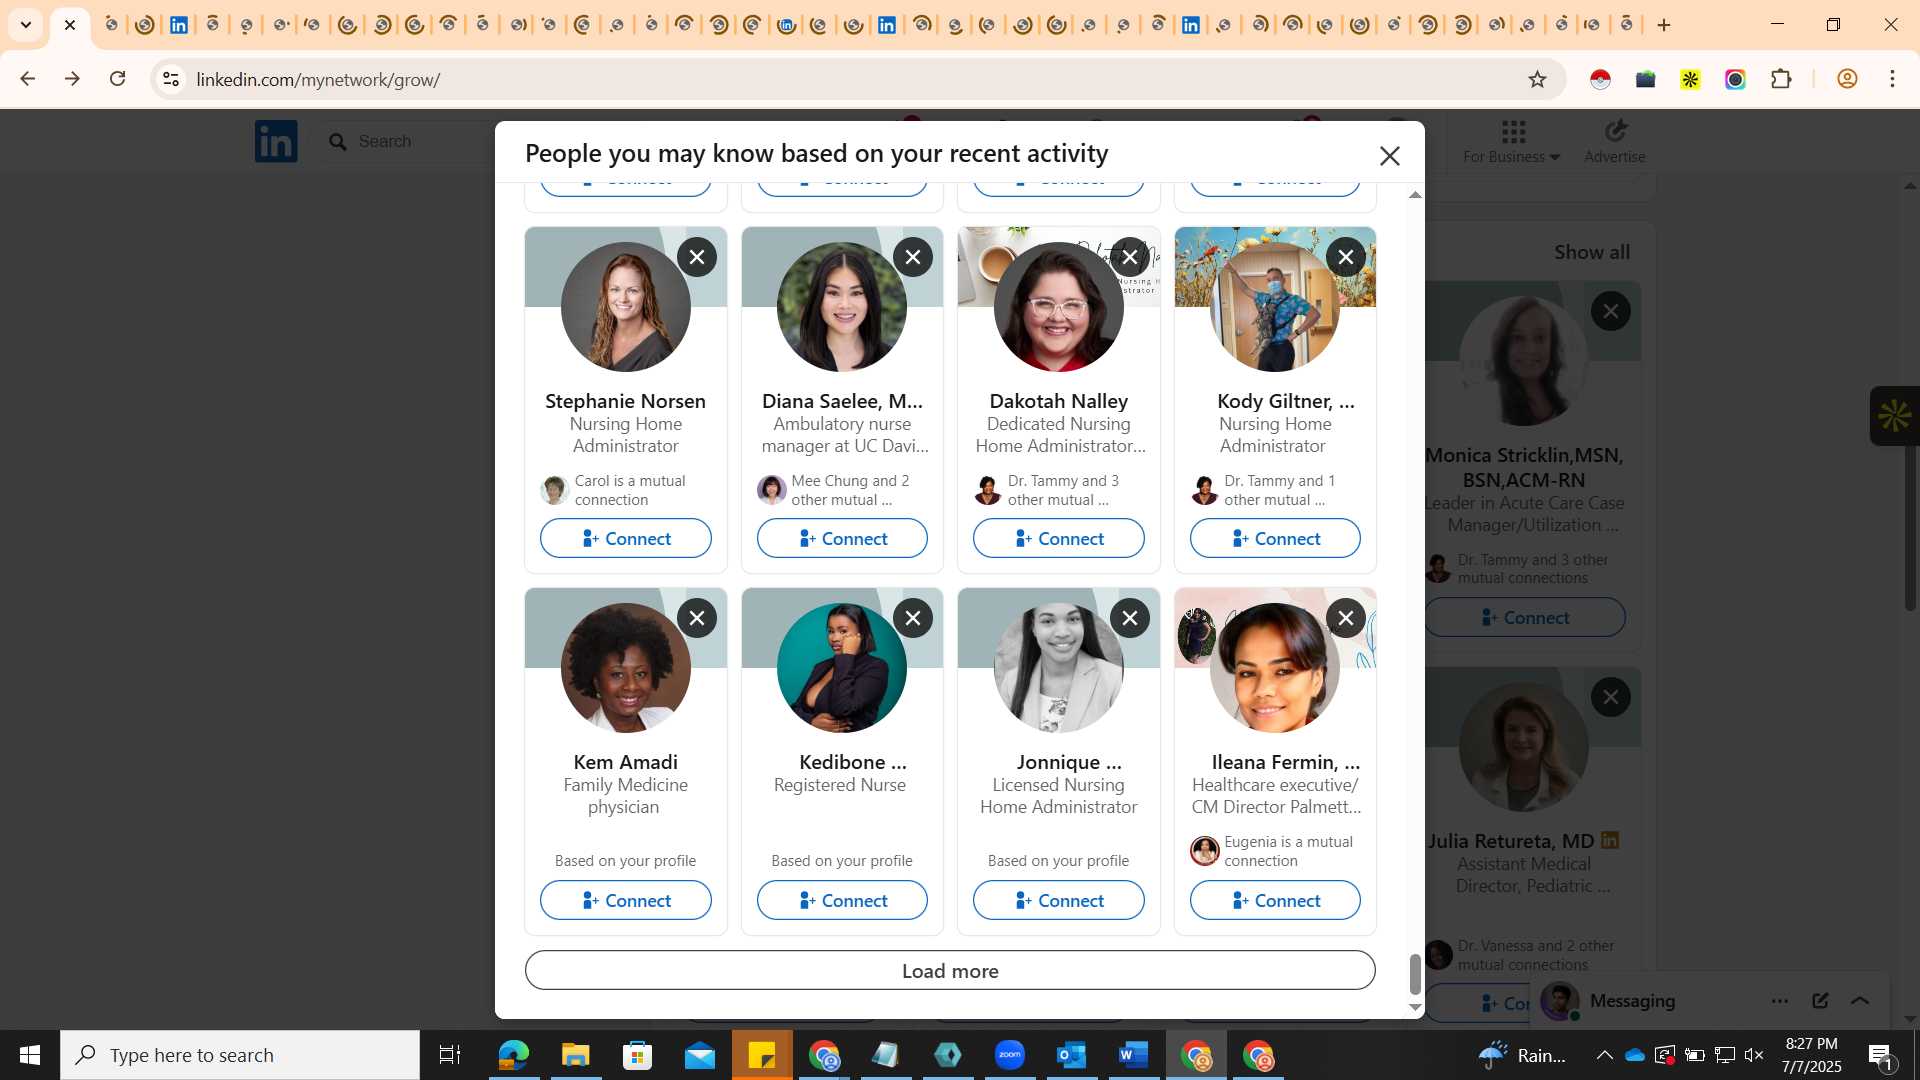Open a new browser tab
The height and width of the screenshot is (1080, 1920).
1664,25
